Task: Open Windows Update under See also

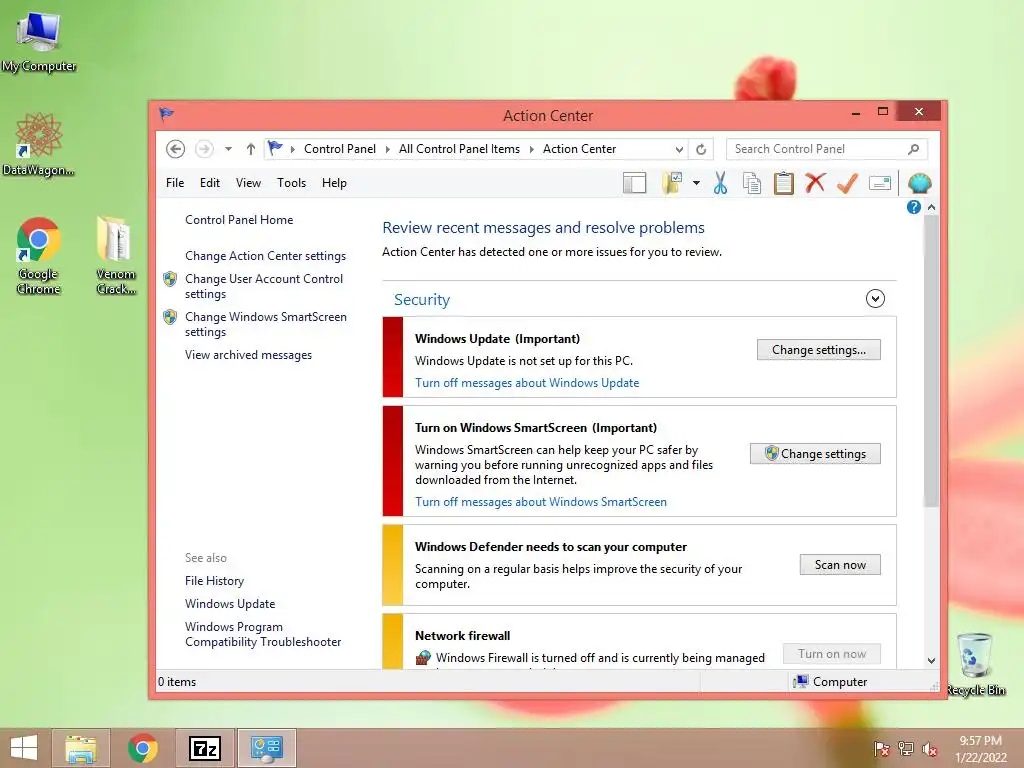Action: click(230, 603)
